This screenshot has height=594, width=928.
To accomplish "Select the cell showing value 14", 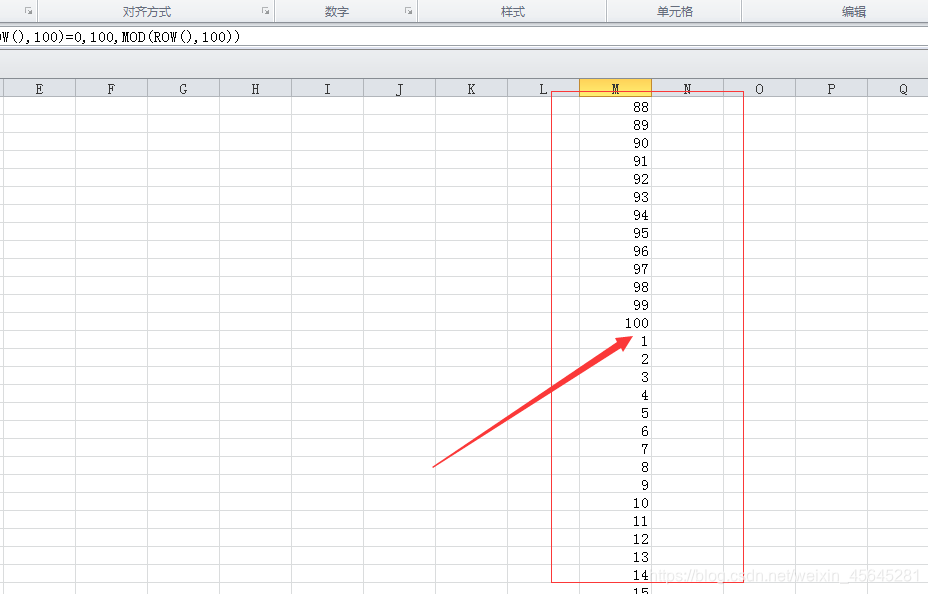I will pyautogui.click(x=616, y=574).
